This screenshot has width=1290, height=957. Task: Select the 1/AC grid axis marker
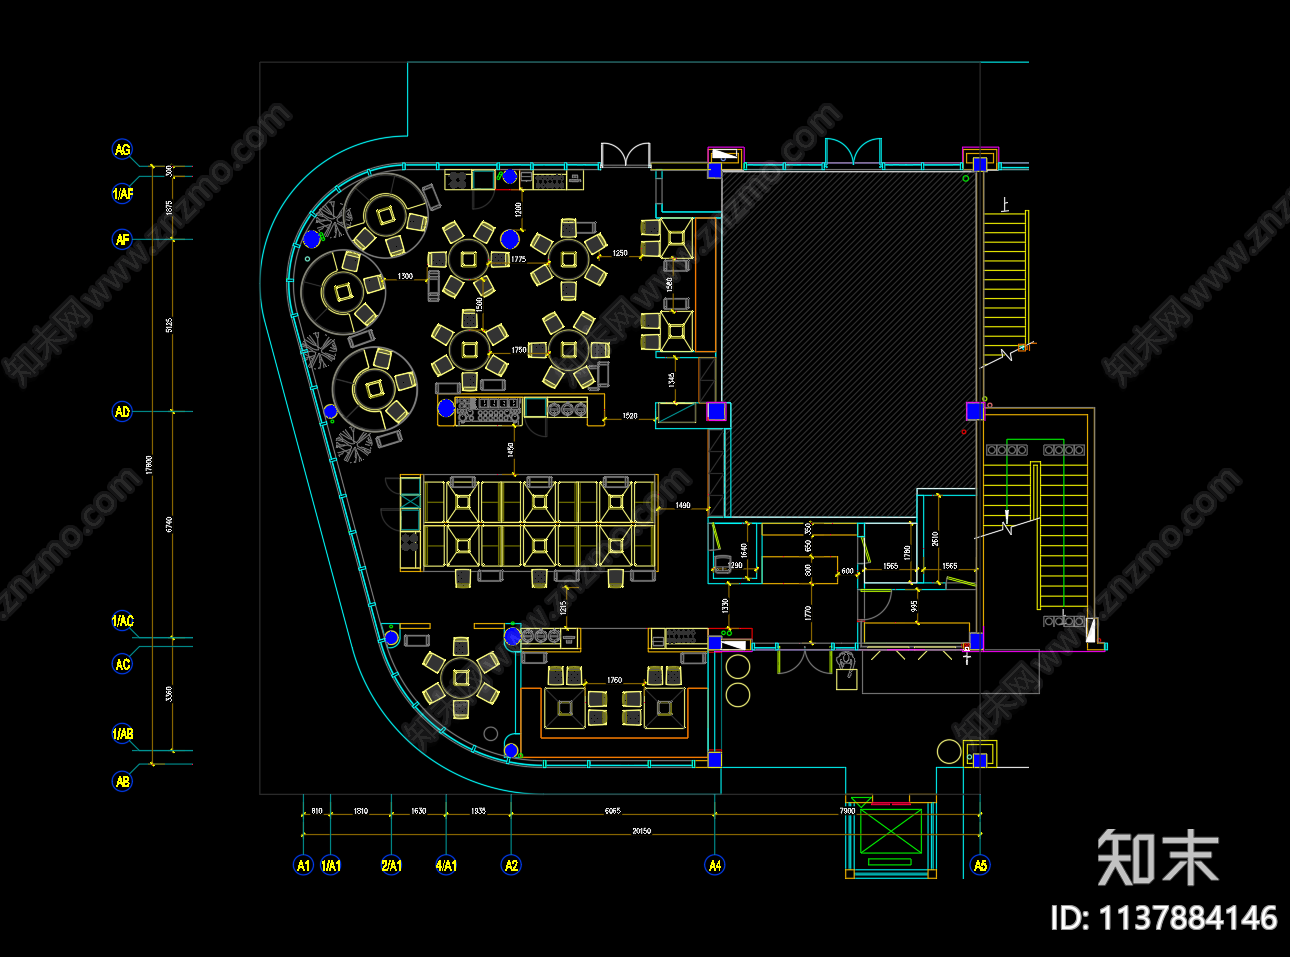pyautogui.click(x=122, y=621)
